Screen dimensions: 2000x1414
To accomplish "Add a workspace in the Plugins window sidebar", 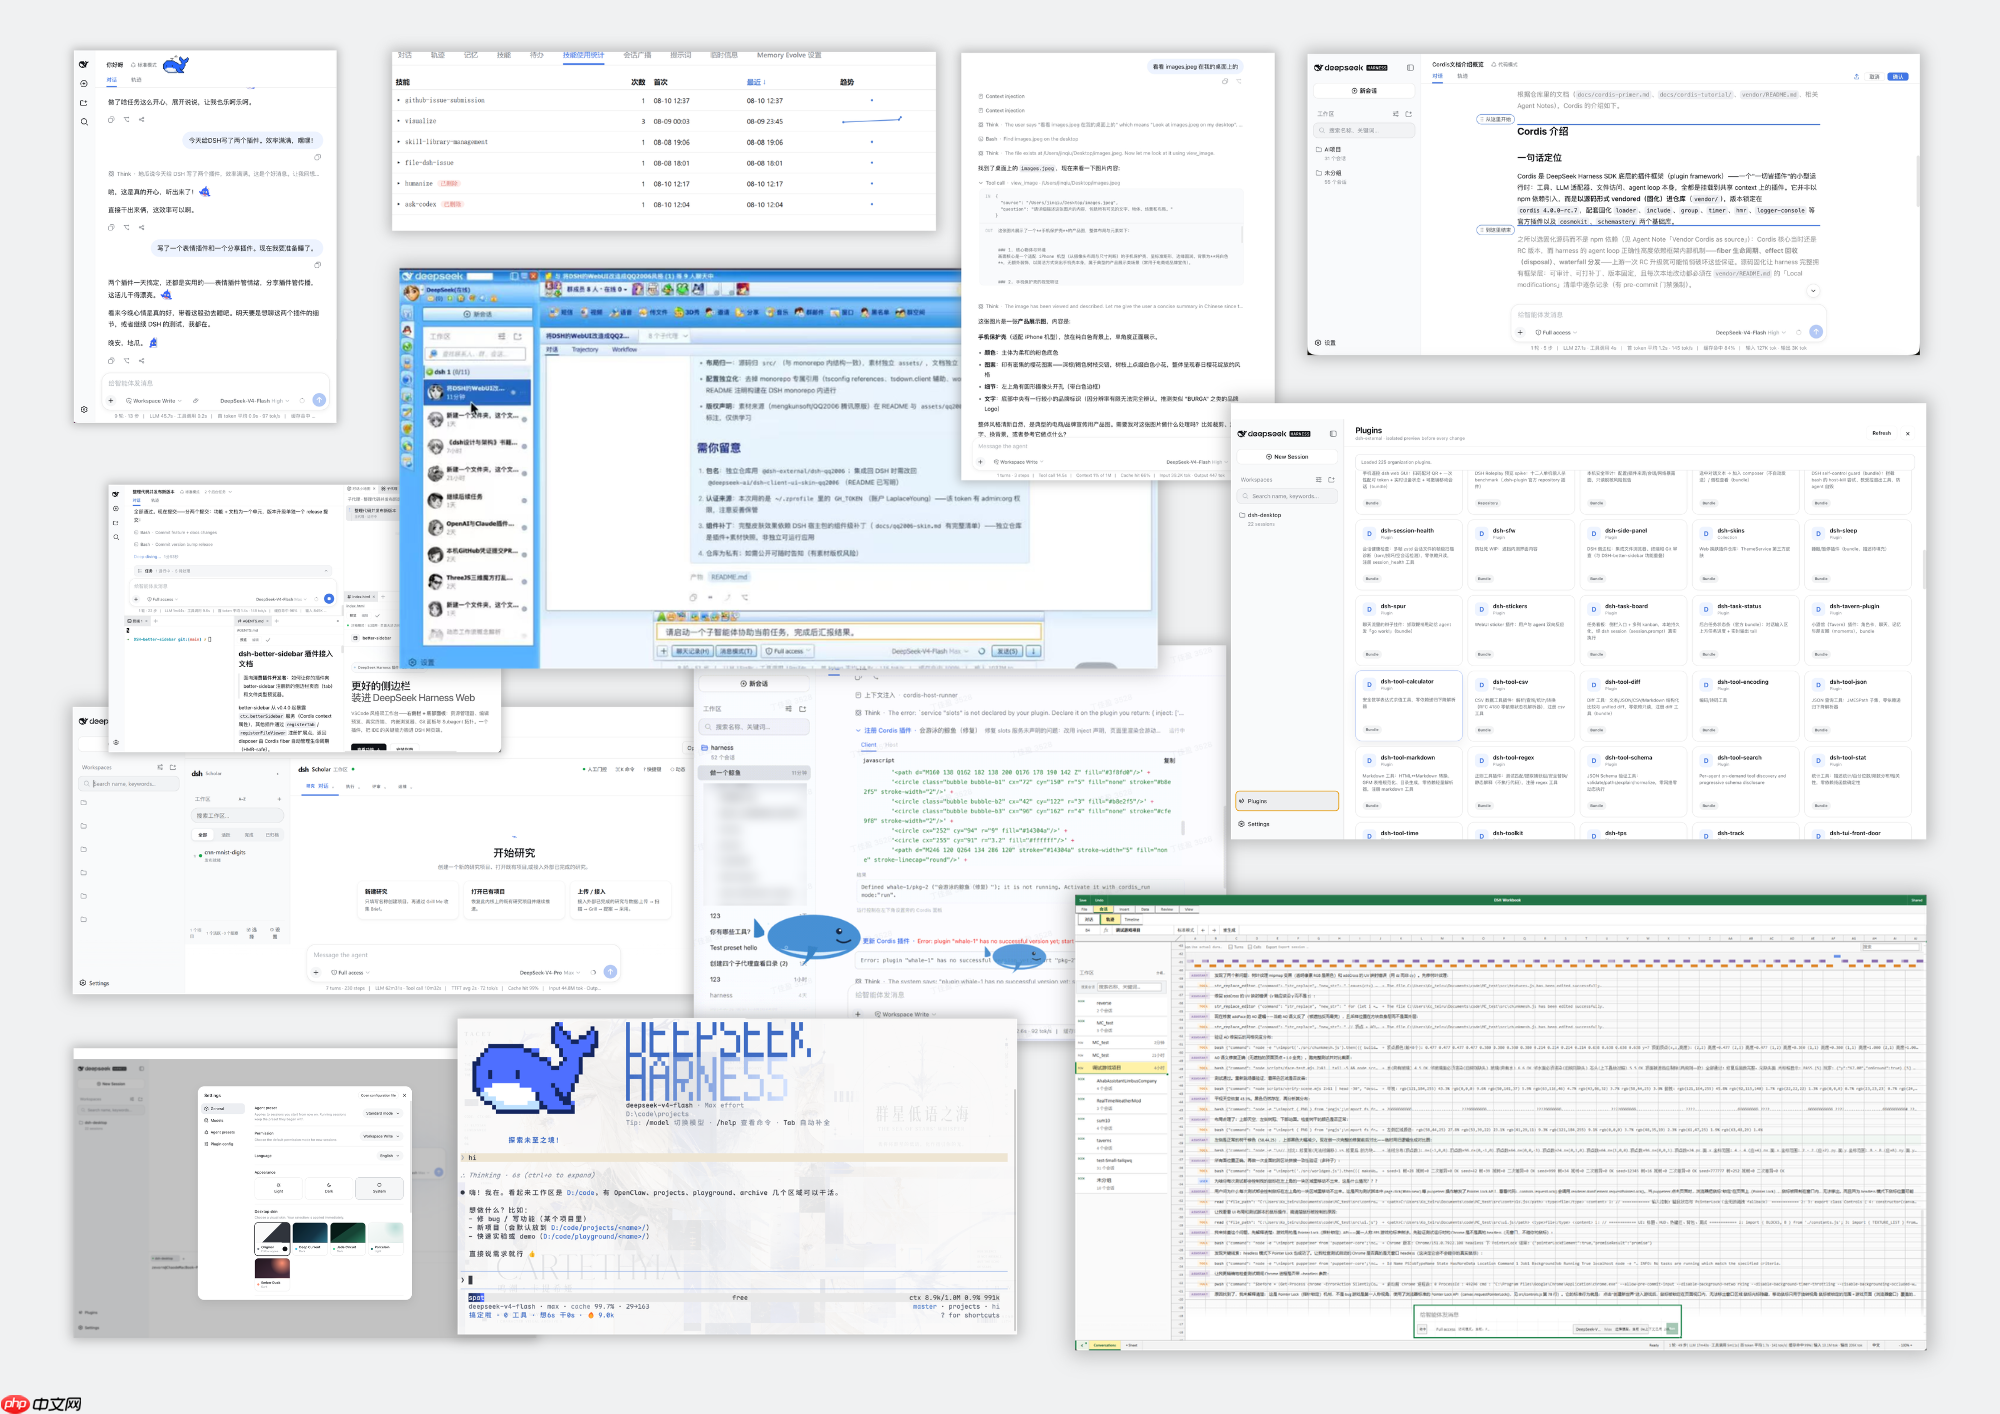I will 1331,480.
